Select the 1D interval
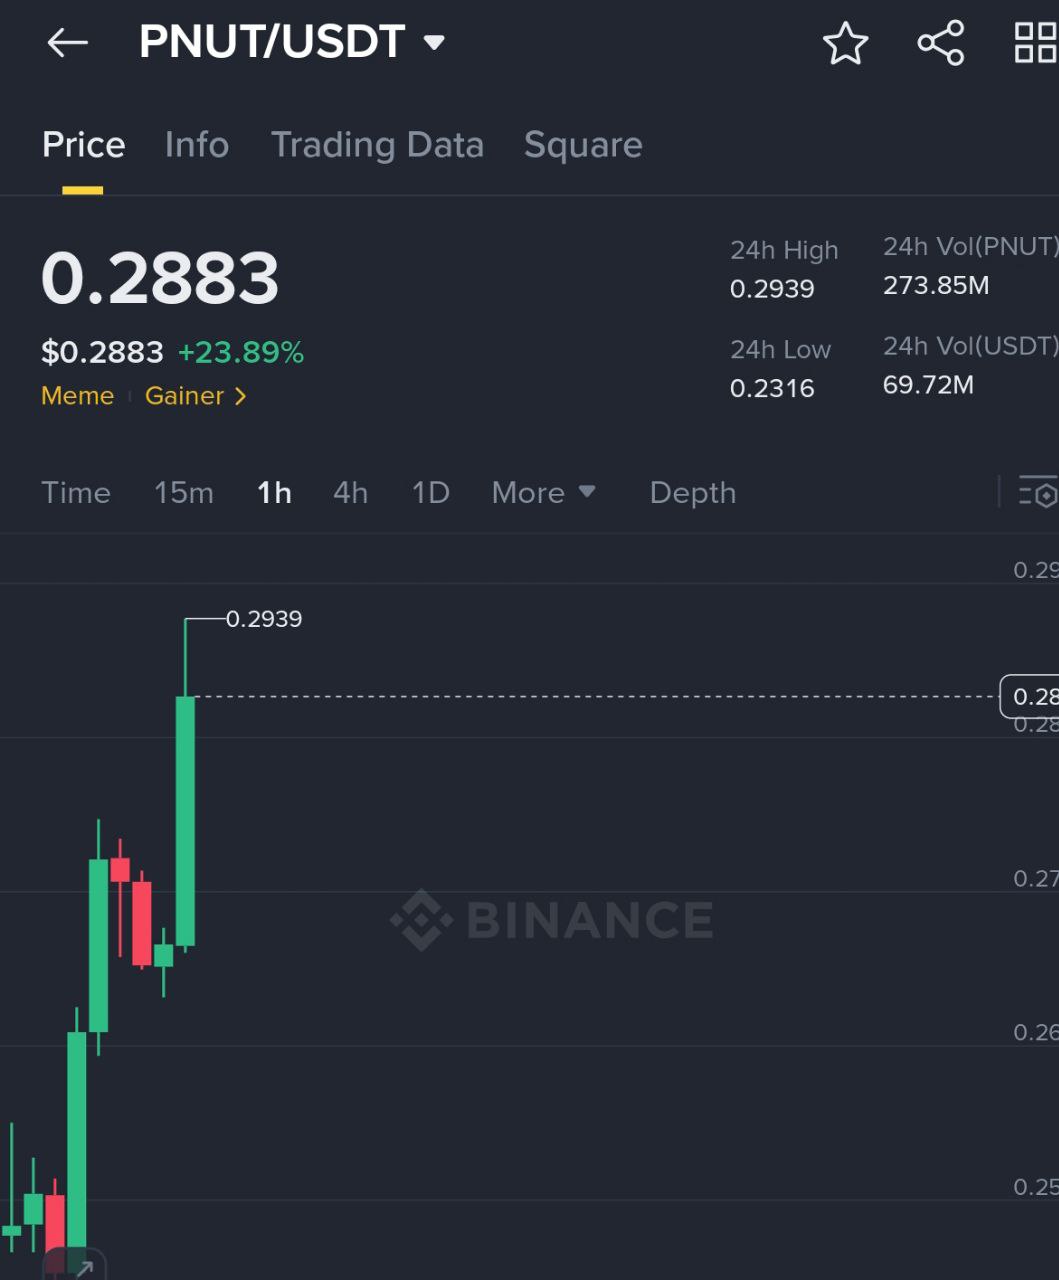The width and height of the screenshot is (1059, 1280). 431,492
